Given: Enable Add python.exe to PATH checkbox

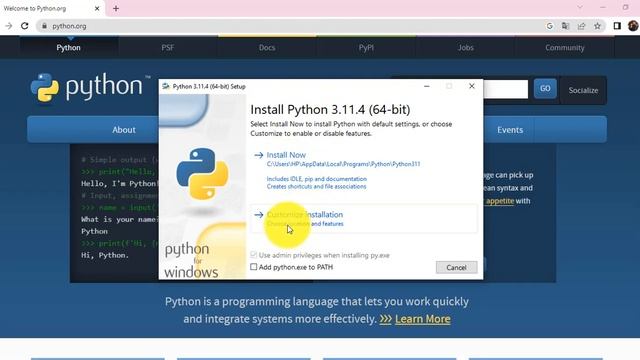Looking at the screenshot, I should click(253, 267).
